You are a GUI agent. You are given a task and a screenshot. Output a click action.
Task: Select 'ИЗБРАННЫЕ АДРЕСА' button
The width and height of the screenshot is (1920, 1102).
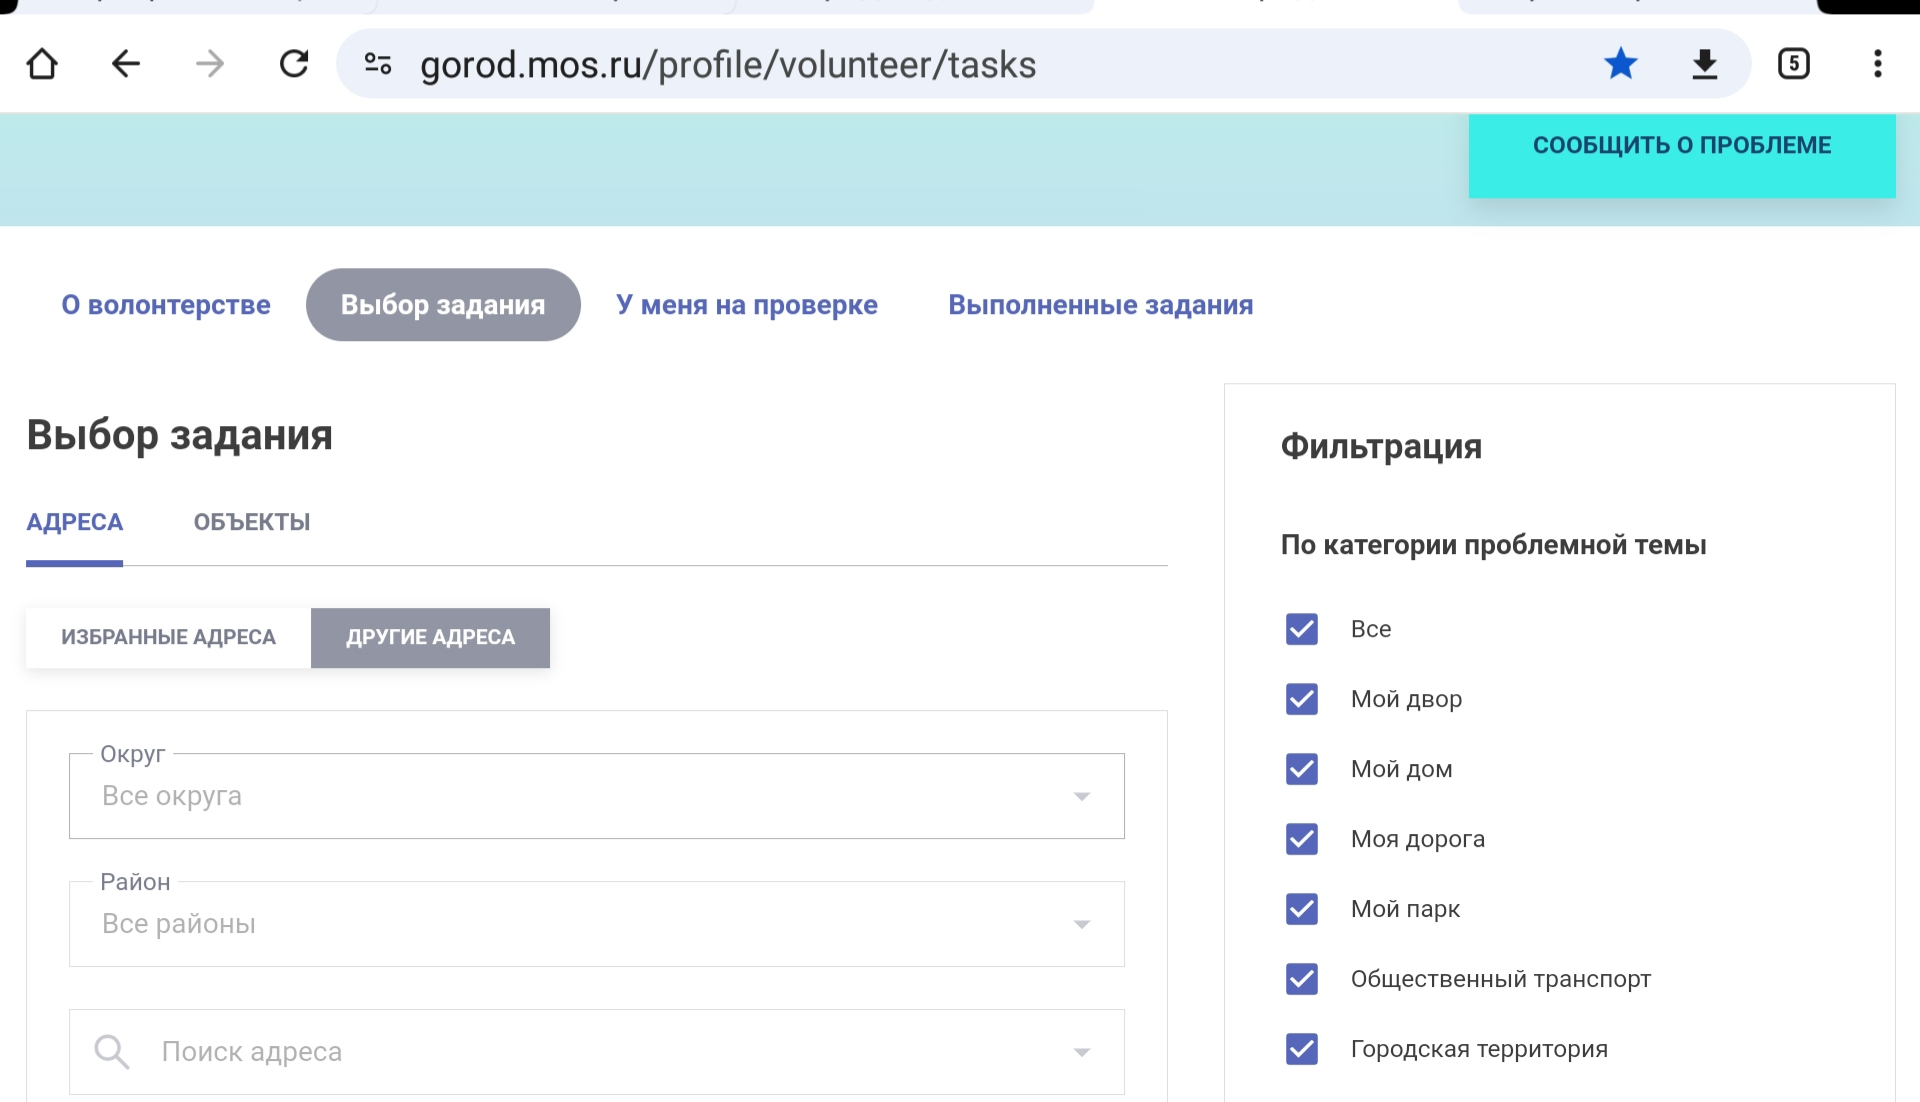pos(168,638)
